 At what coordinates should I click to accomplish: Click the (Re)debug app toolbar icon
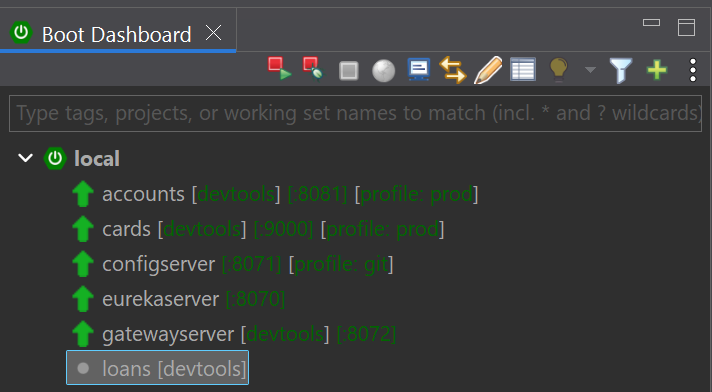(x=313, y=69)
